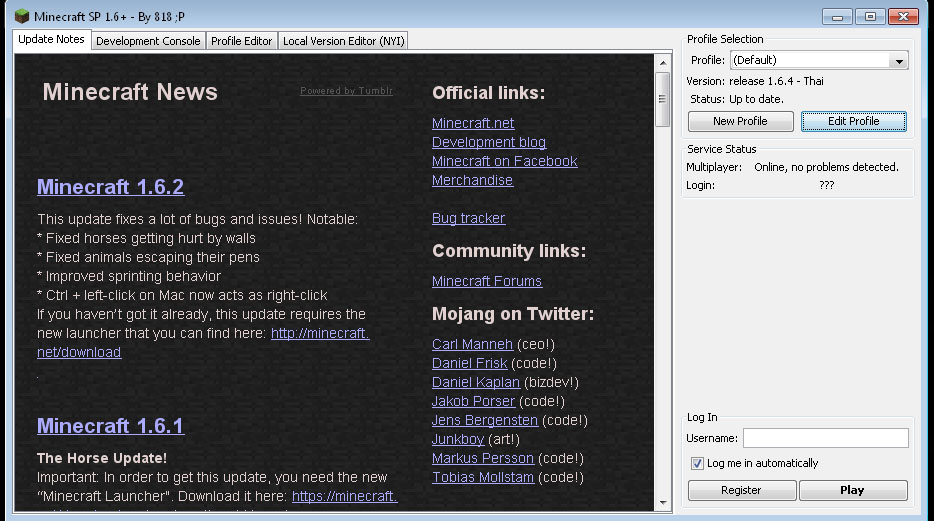Click the news scrollbar down arrow
This screenshot has height=521, width=934.
click(x=663, y=503)
